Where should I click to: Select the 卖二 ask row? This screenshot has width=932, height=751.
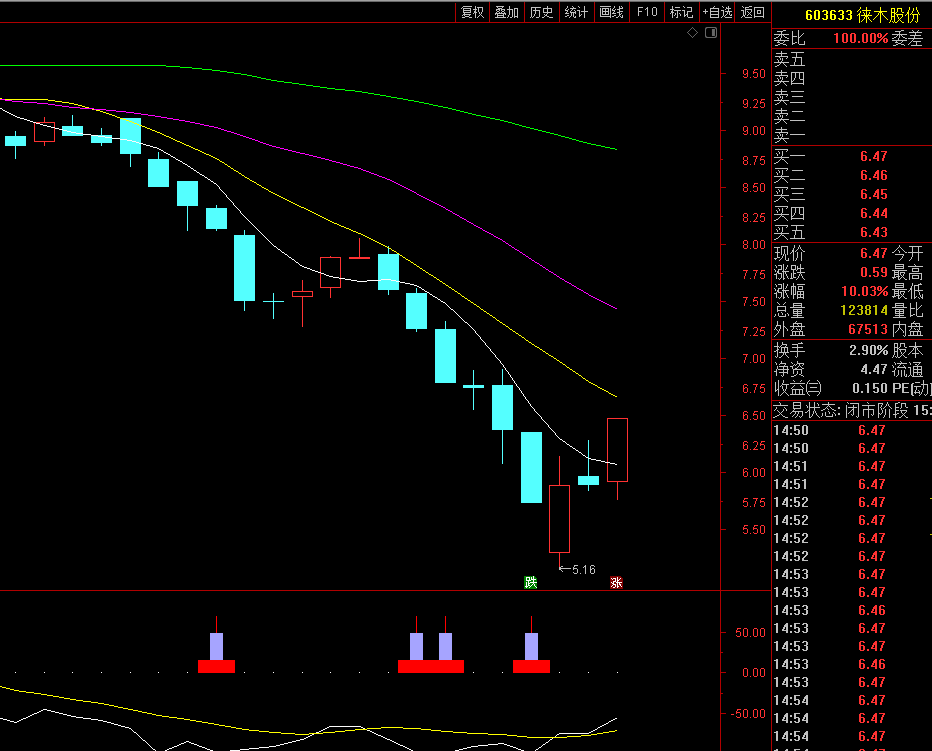tap(852, 116)
